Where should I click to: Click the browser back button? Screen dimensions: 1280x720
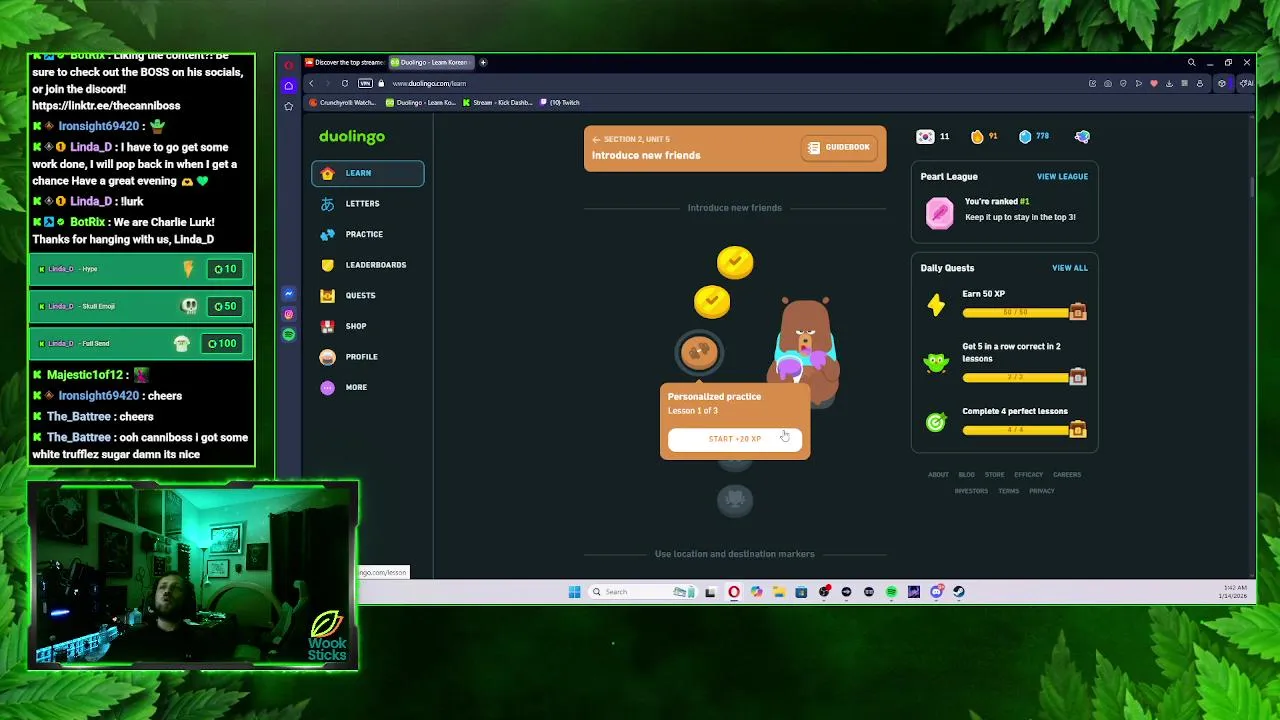pyautogui.click(x=311, y=83)
